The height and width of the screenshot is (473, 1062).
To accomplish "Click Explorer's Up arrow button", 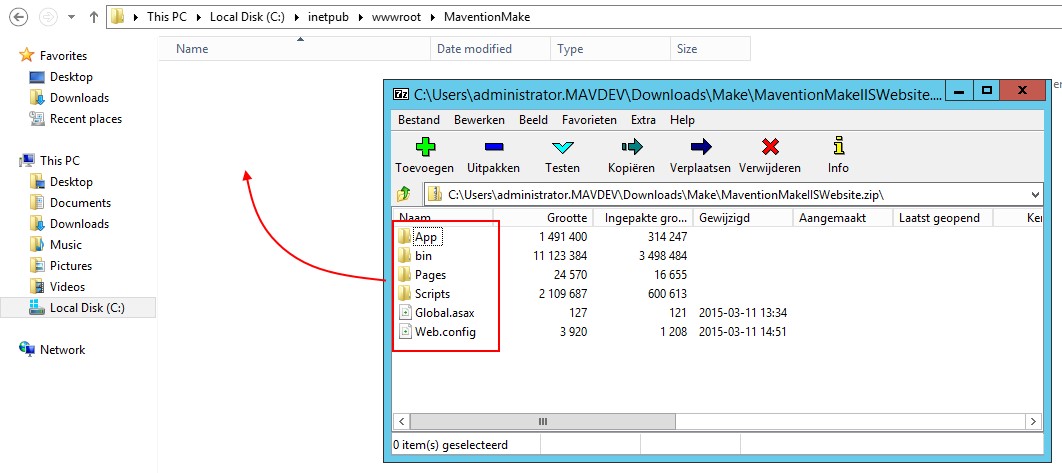I will [93, 17].
